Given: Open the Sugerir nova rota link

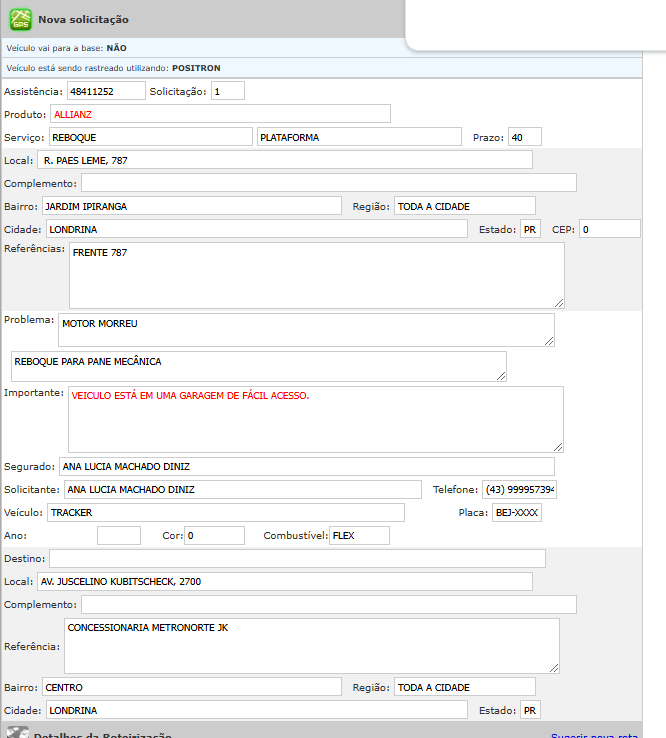Looking at the screenshot, I should 594,734.
